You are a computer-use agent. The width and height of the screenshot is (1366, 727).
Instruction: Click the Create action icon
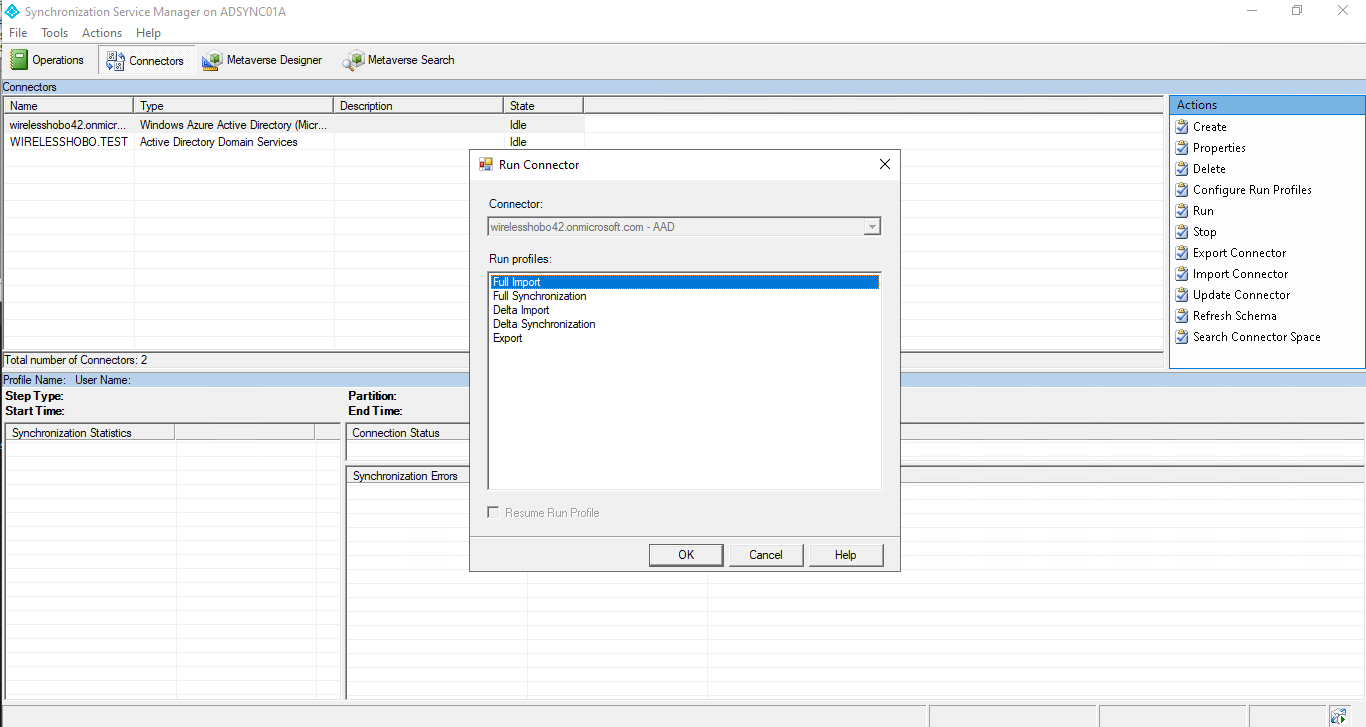(1182, 127)
